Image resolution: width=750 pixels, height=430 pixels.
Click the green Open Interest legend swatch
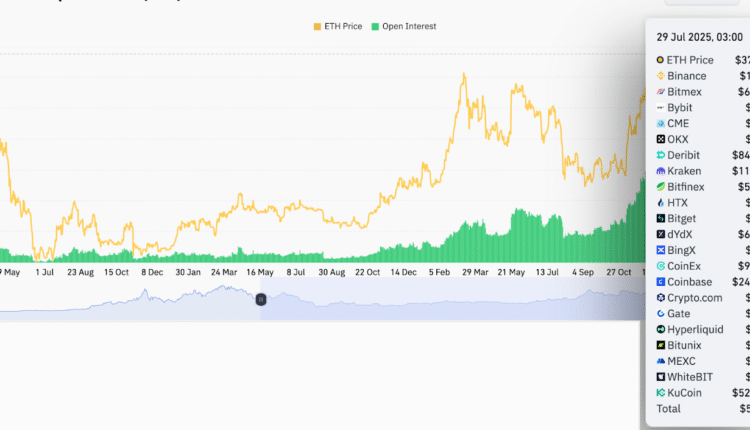pyautogui.click(x=375, y=26)
